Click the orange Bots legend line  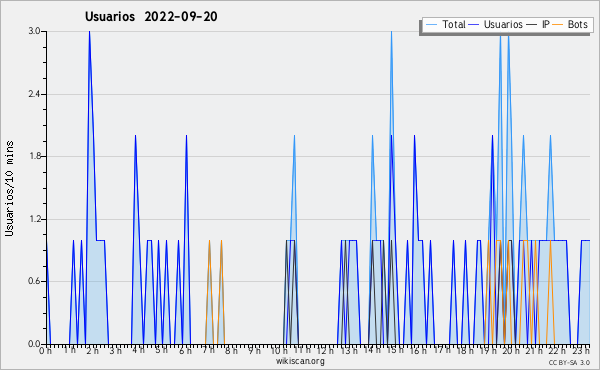[558, 25]
